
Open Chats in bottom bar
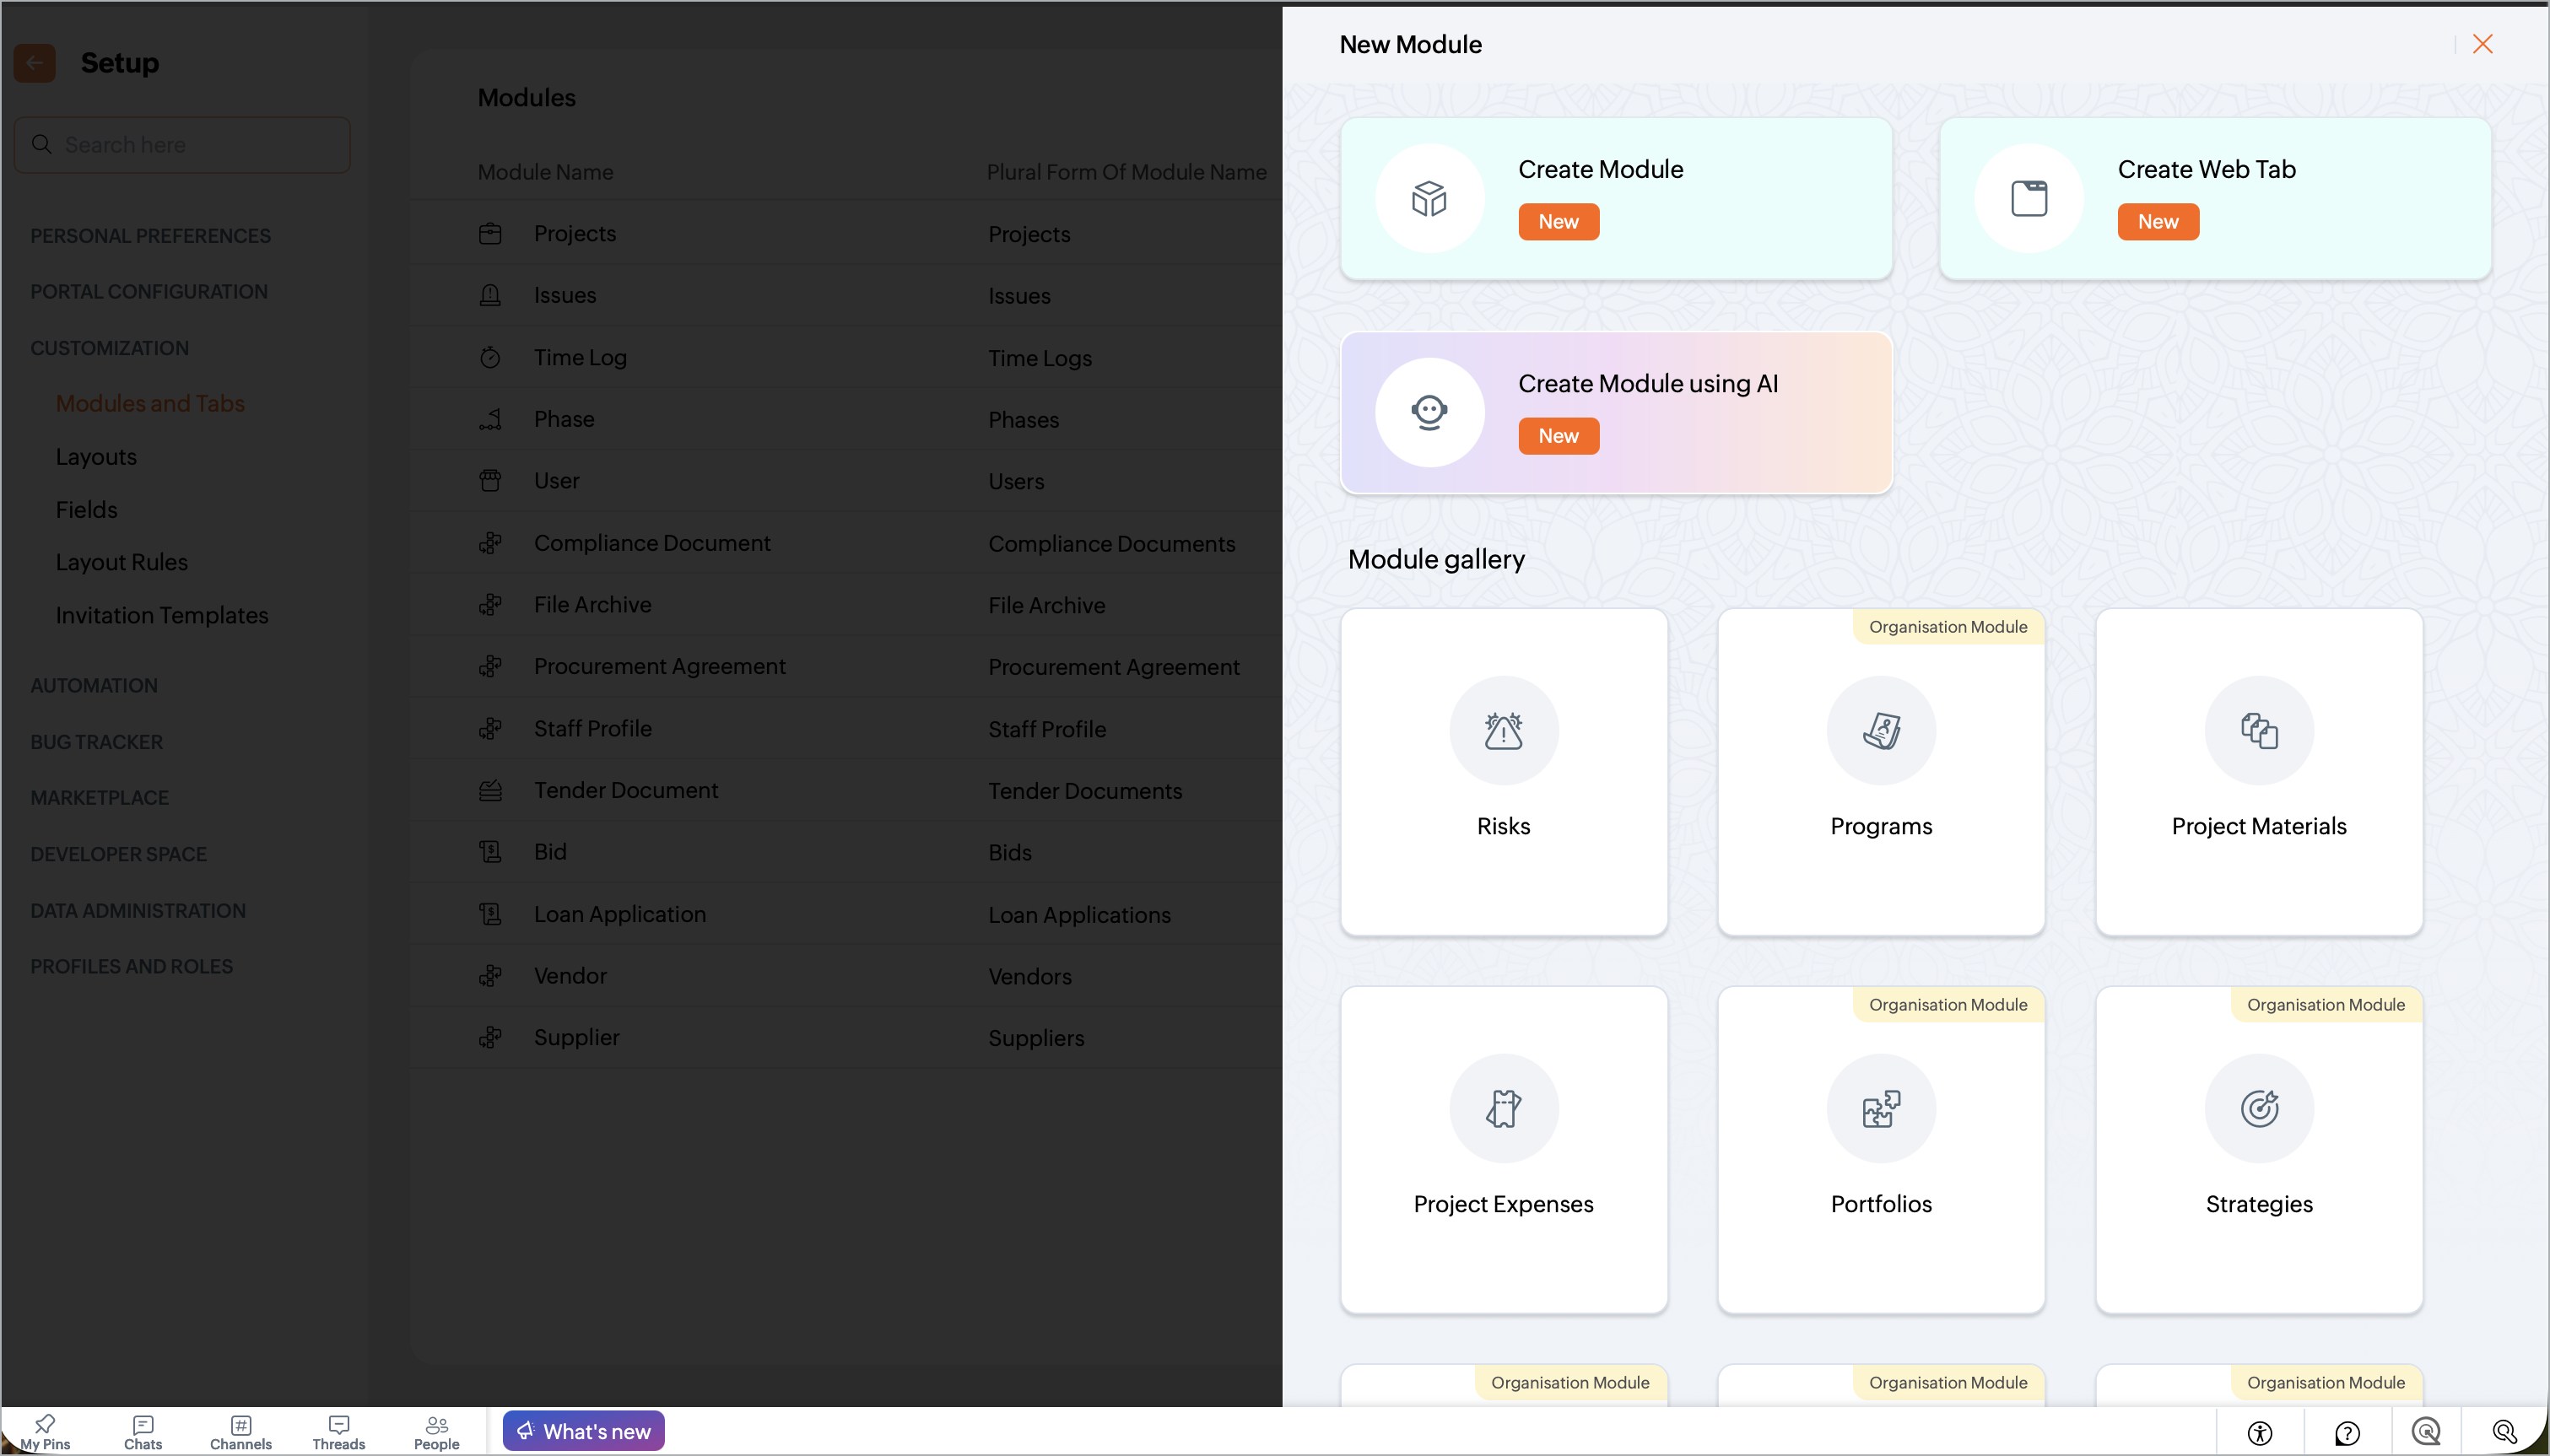click(x=143, y=1432)
